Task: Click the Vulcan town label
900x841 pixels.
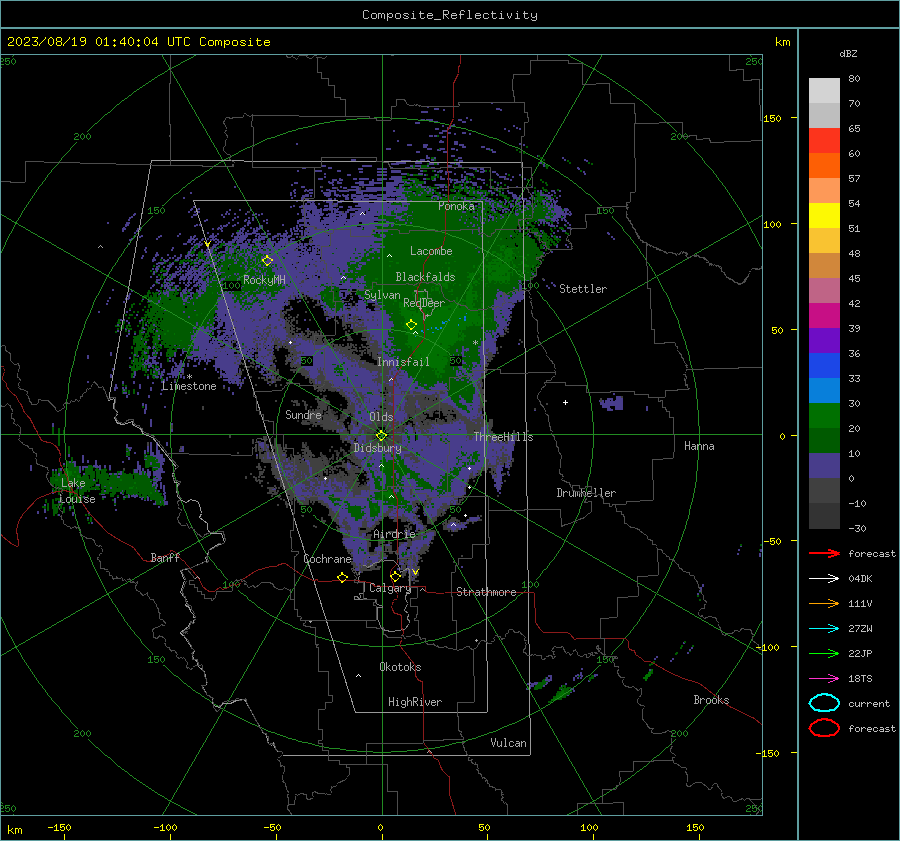Action: (509, 743)
